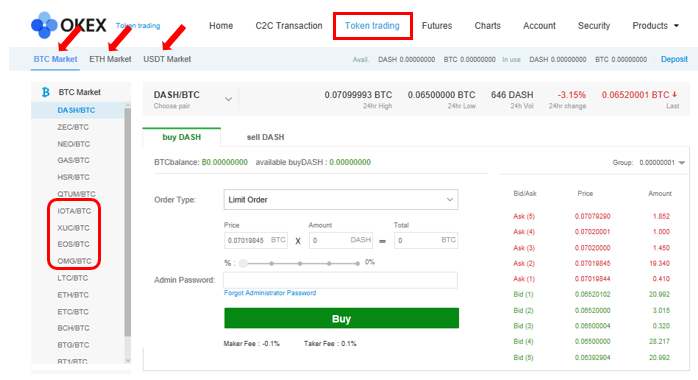Image resolution: width=698 pixels, height=380 pixels.
Task: Expand the Products dropdown menu
Action: pyautogui.click(x=655, y=26)
